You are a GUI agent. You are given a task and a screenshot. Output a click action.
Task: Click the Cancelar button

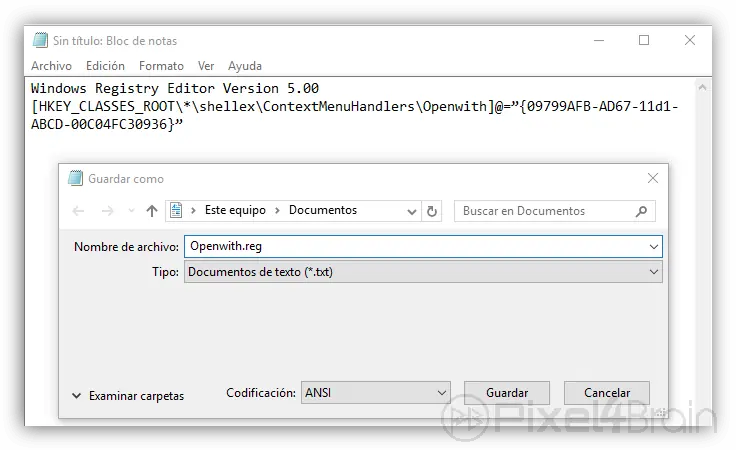(607, 393)
